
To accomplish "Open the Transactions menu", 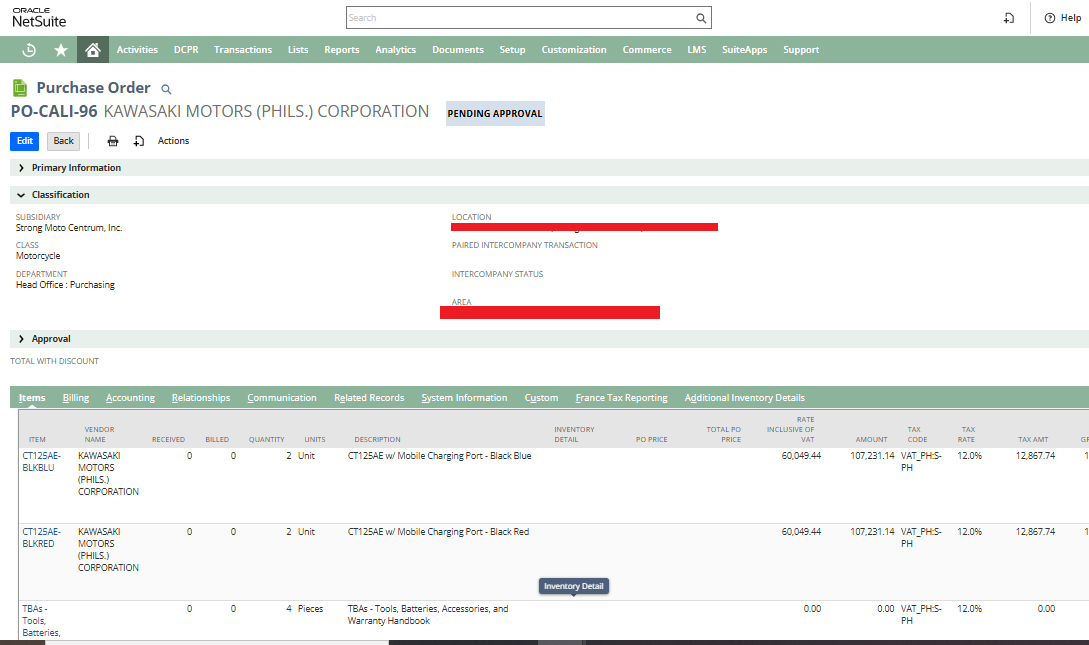I will pyautogui.click(x=243, y=50).
